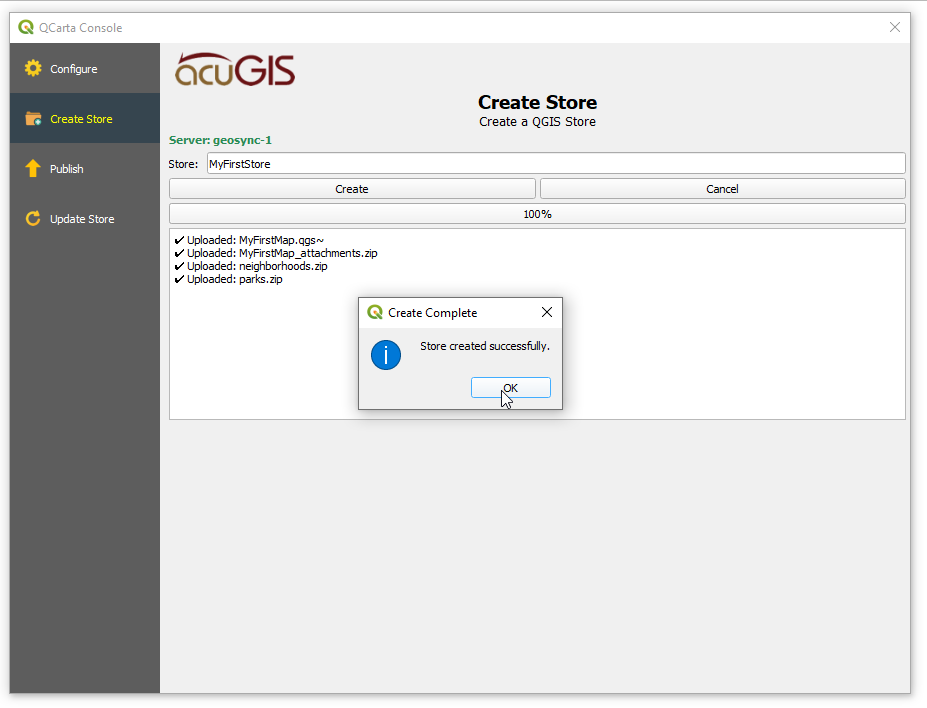Confirm the dialog with OK
The image size is (927, 708).
511,388
